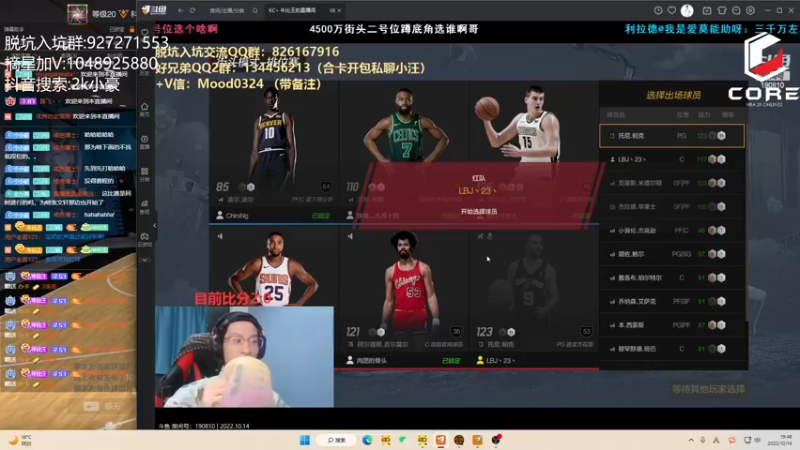Go back with the left arrow icon
This screenshot has width=800, height=450.
pos(180,10)
